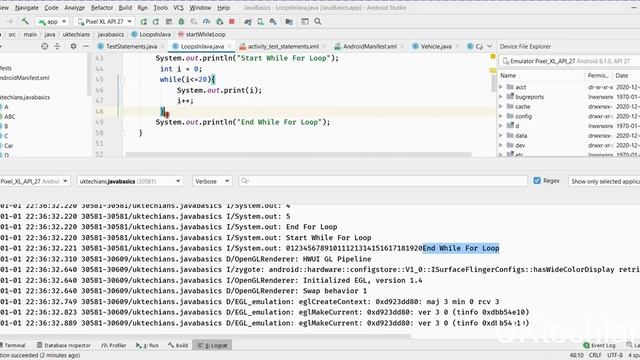The image size is (640, 360).
Task: Expand the config folder
Action: coord(501,116)
